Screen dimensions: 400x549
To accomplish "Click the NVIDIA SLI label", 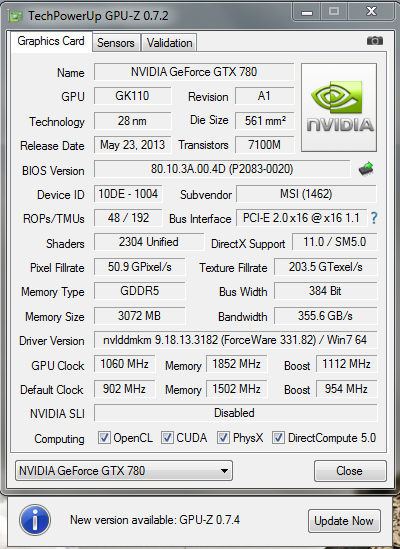I will point(57,414).
